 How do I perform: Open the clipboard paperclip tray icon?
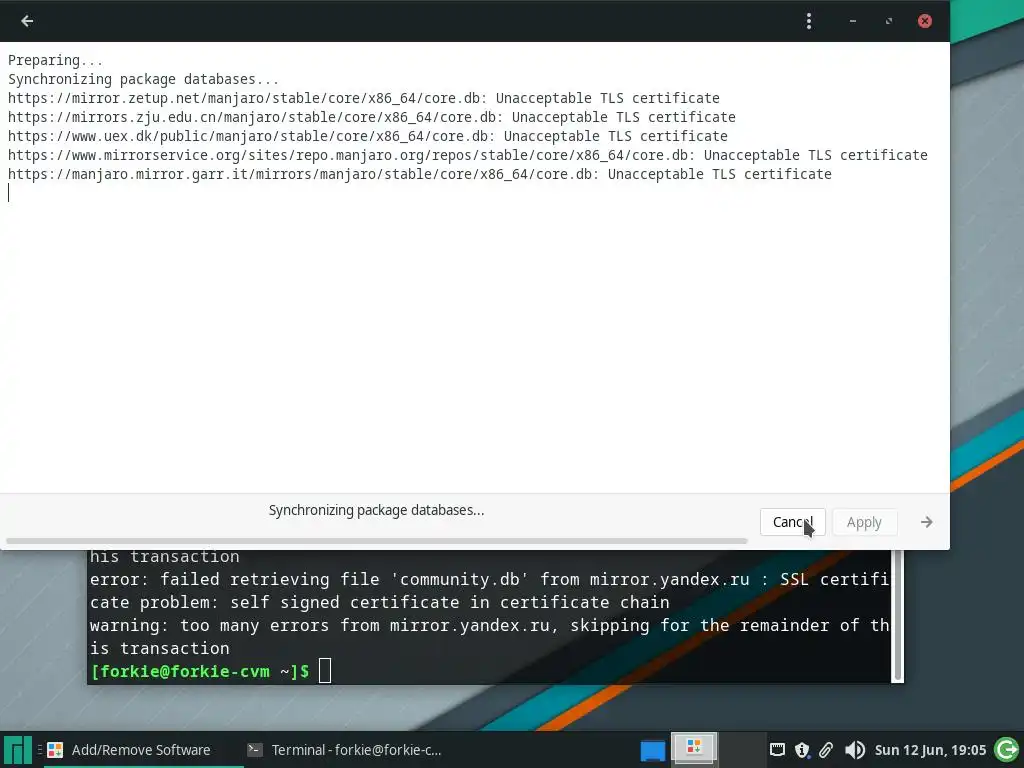pyautogui.click(x=826, y=750)
